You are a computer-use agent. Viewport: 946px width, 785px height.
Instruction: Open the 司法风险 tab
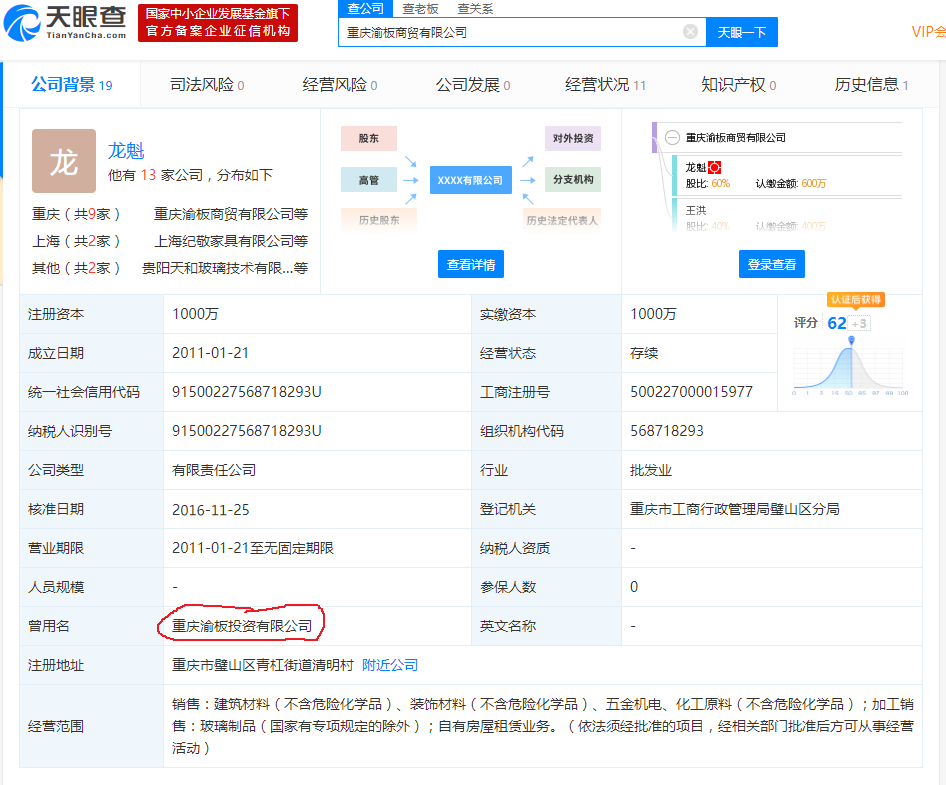[x=207, y=85]
